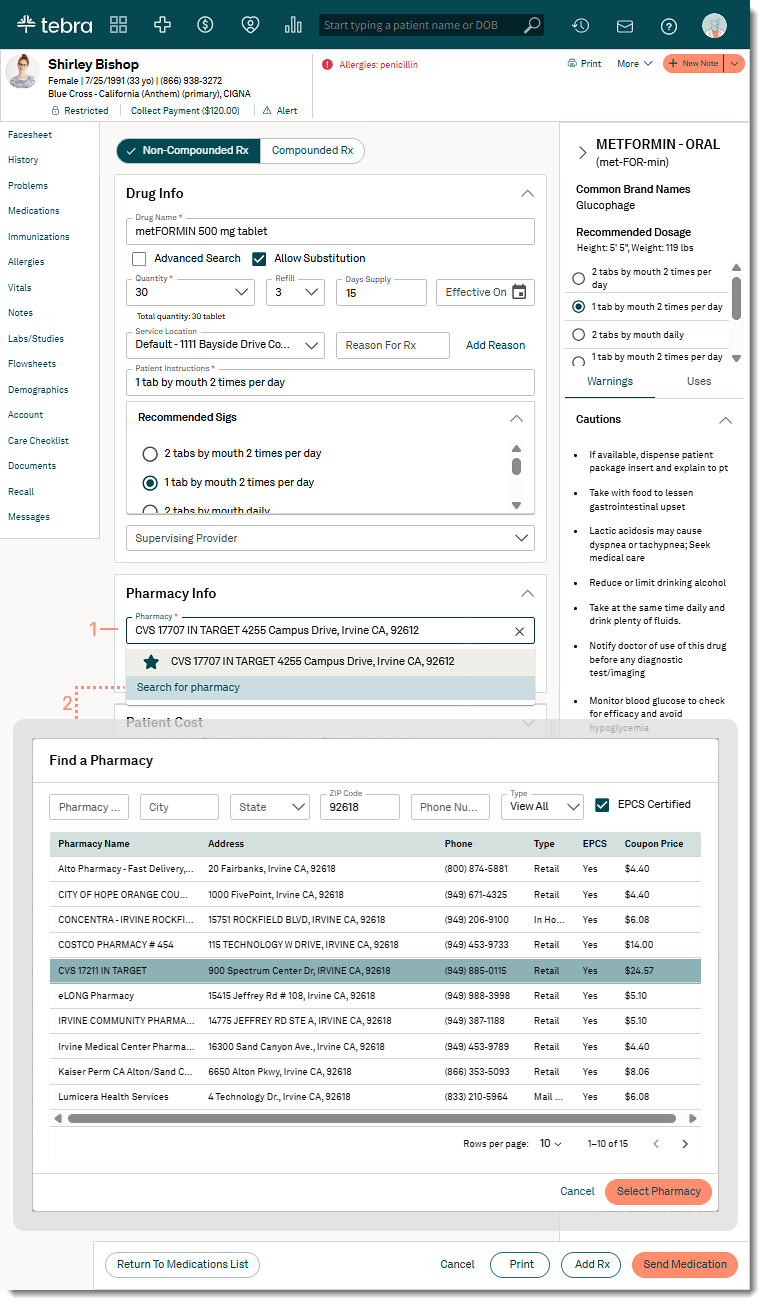
Task: Open Messages in the sidebar
Action: tap(29, 517)
